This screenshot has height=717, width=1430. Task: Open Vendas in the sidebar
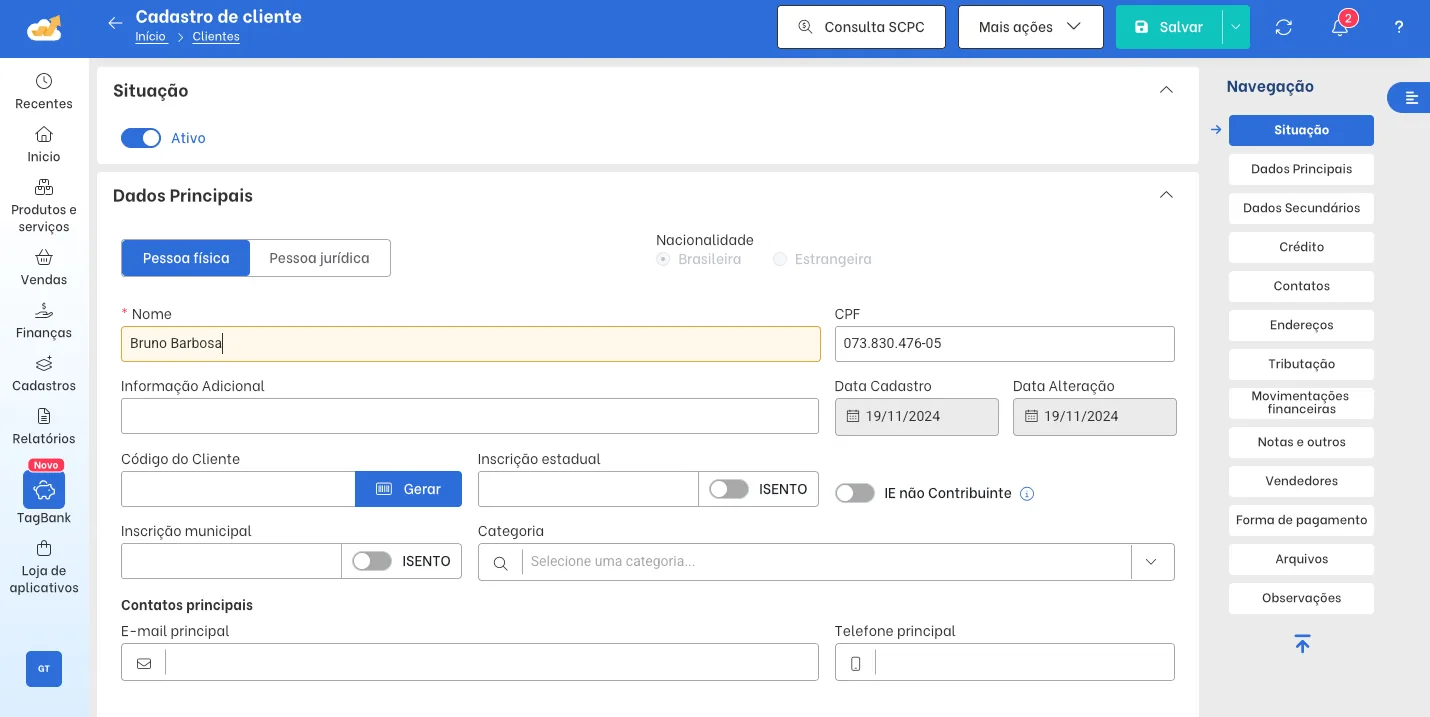pos(44,267)
